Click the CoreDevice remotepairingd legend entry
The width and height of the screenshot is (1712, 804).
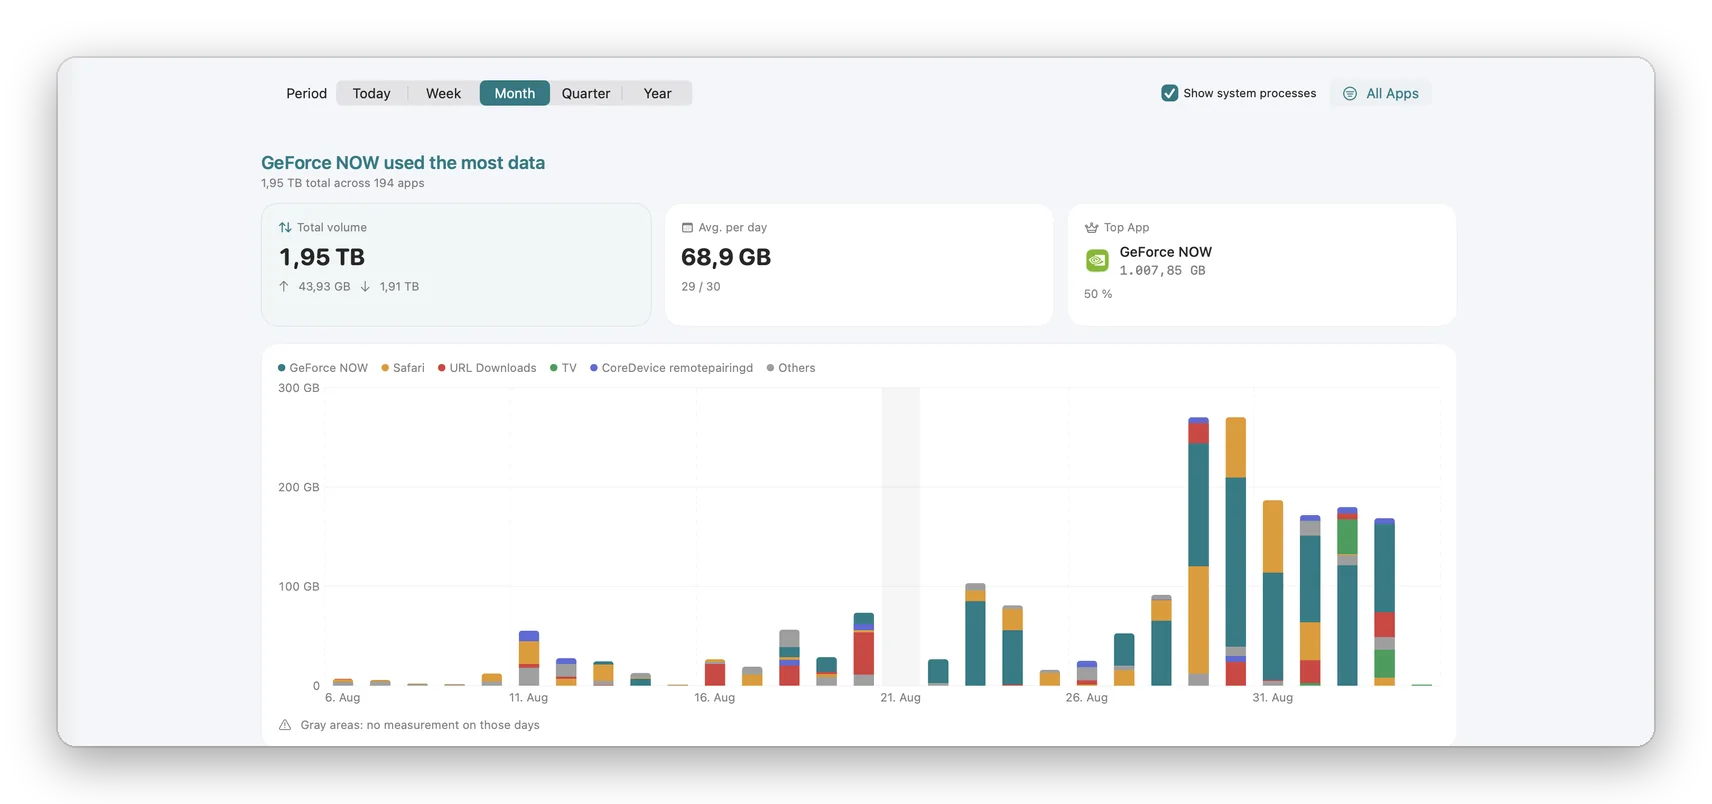click(671, 368)
